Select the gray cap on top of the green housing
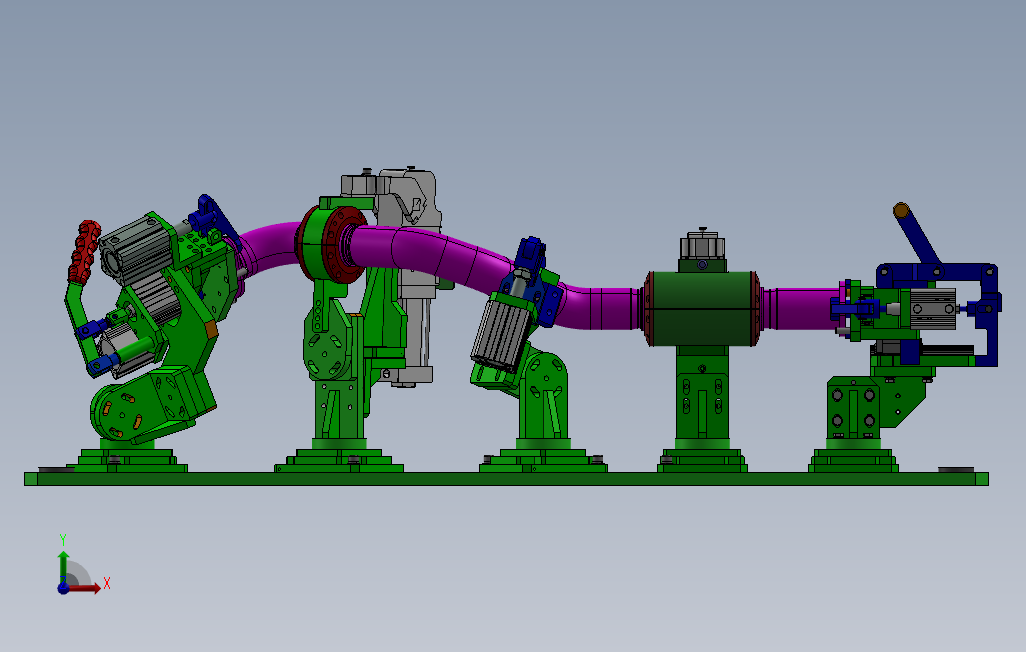The width and height of the screenshot is (1026, 652). (x=702, y=245)
